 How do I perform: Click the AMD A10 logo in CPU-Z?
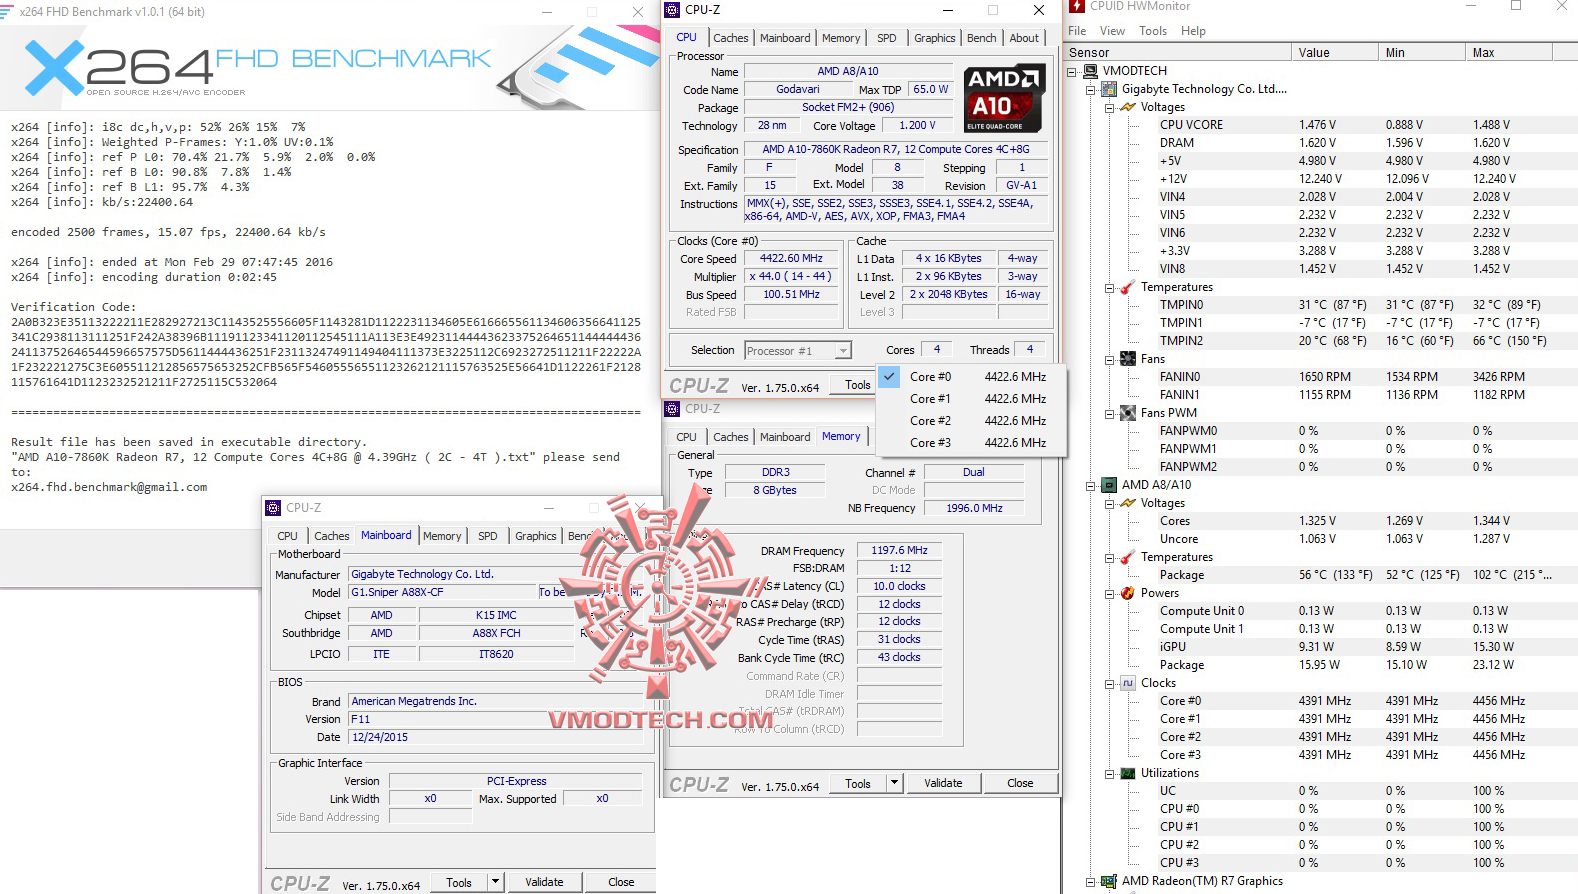(x=1004, y=98)
